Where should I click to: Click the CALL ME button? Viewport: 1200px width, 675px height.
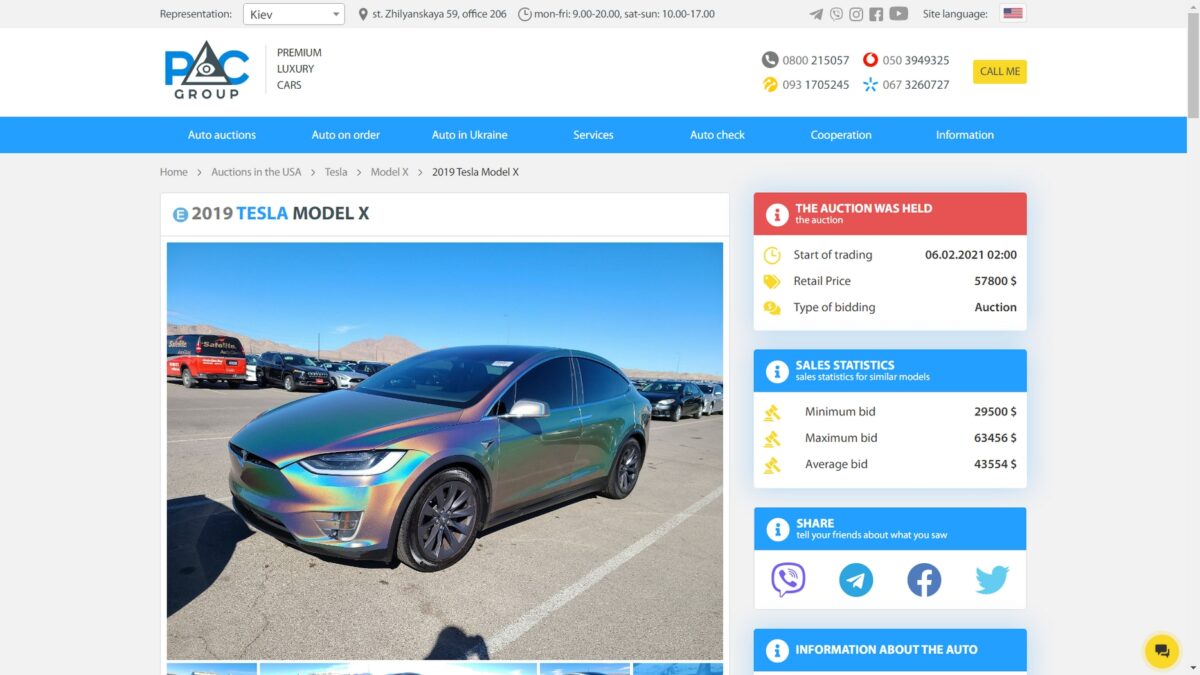[1000, 72]
